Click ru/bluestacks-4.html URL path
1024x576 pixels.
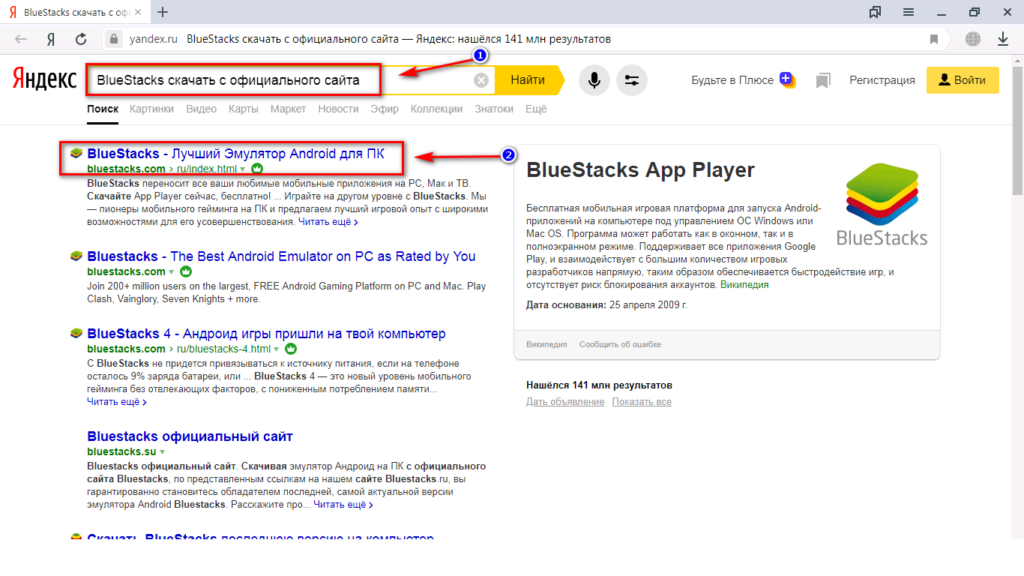click(223, 349)
